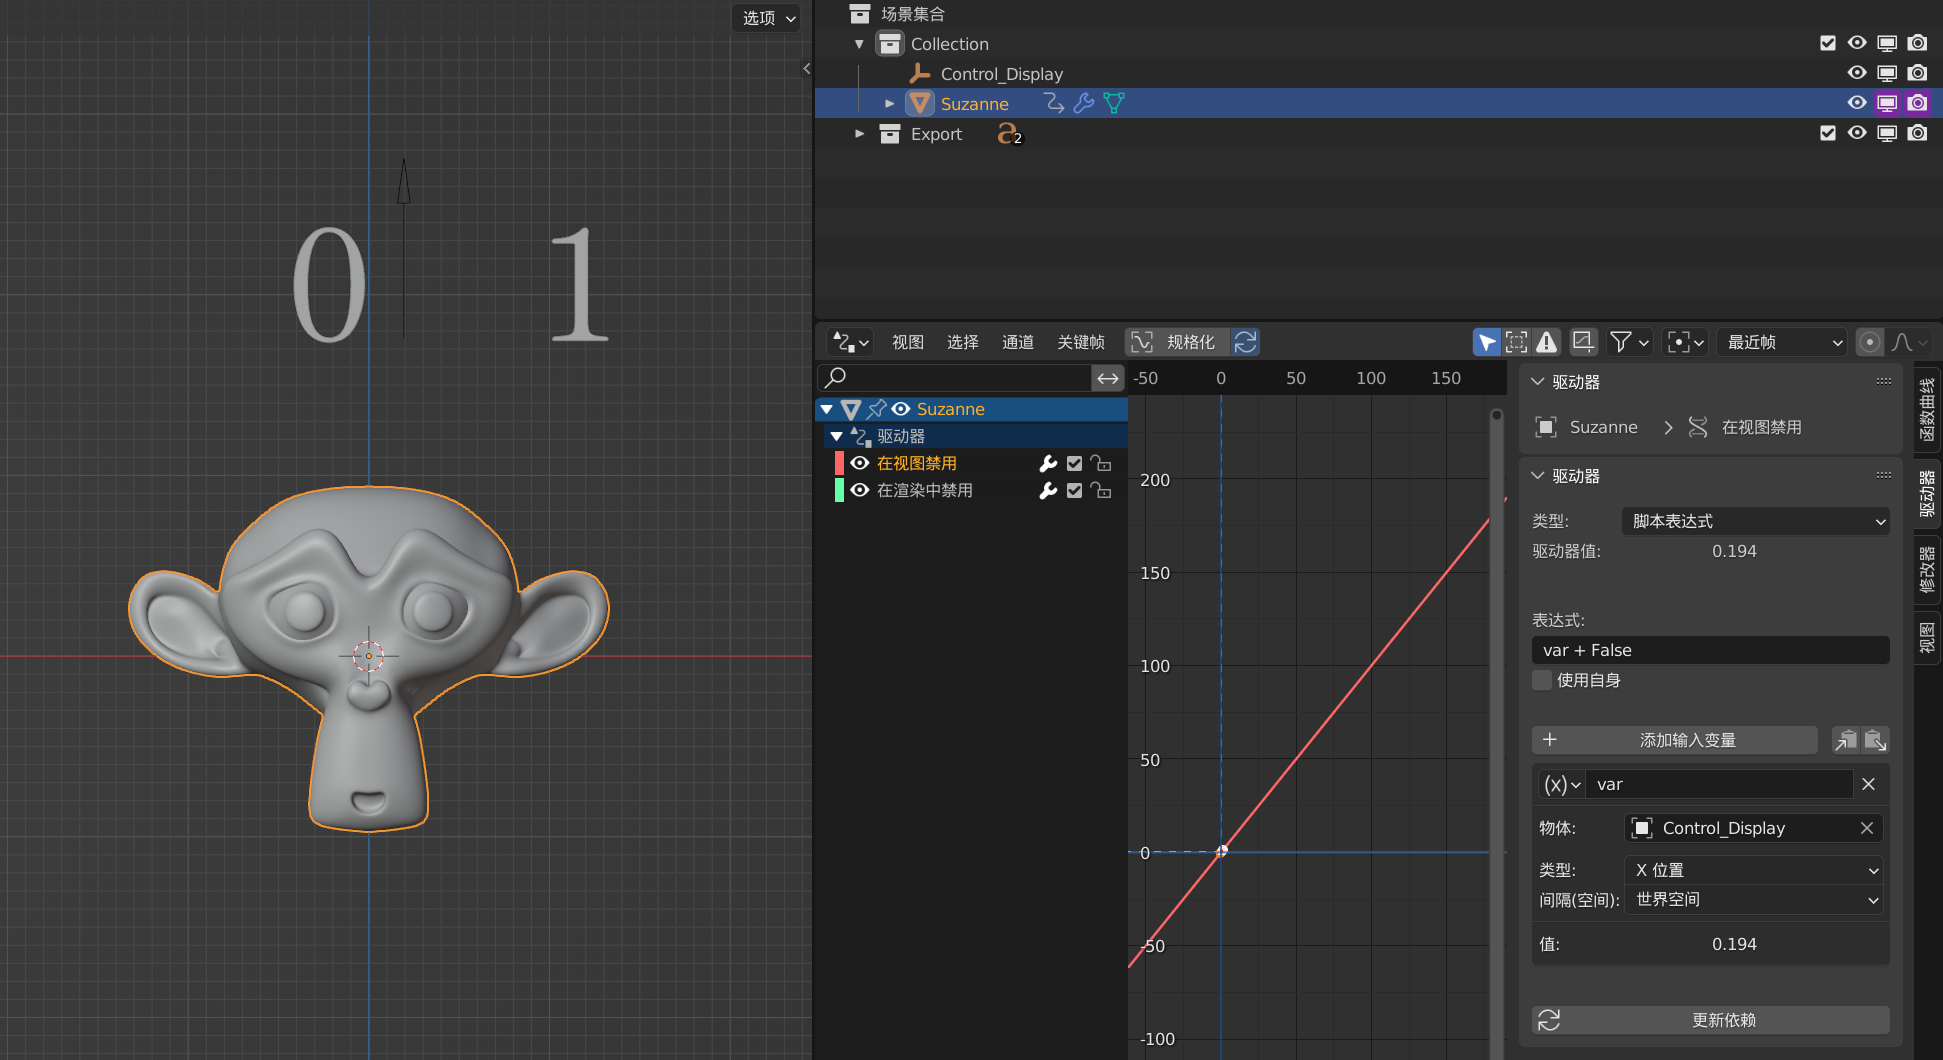Click the auto-normalization refresh icon
The height and width of the screenshot is (1060, 1943).
tap(1245, 342)
